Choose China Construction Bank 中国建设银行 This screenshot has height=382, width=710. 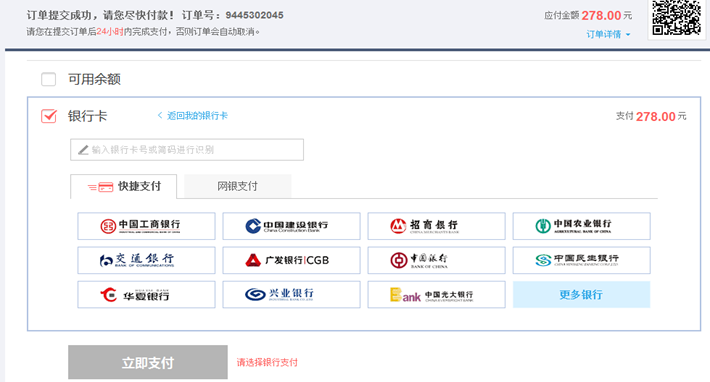pyautogui.click(x=291, y=226)
